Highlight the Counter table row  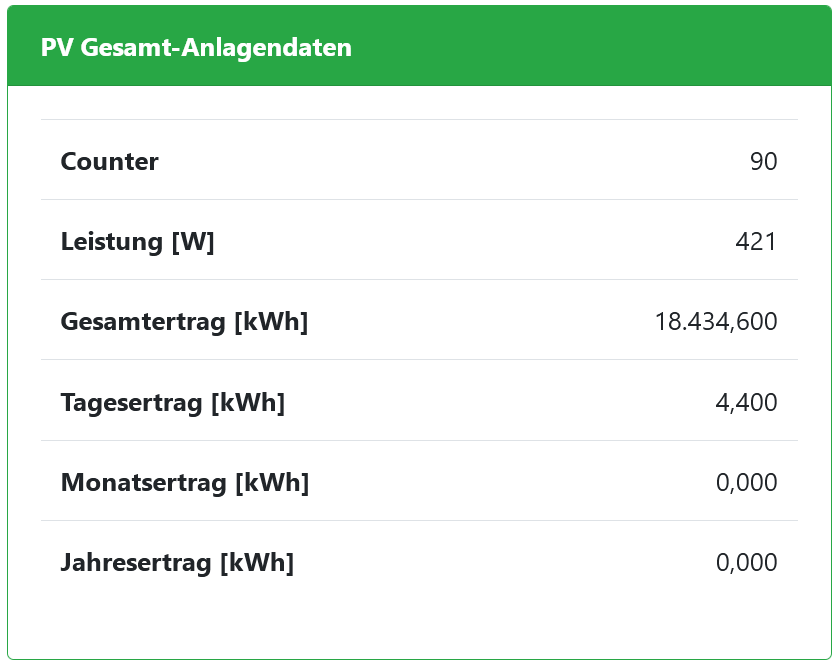click(x=420, y=161)
